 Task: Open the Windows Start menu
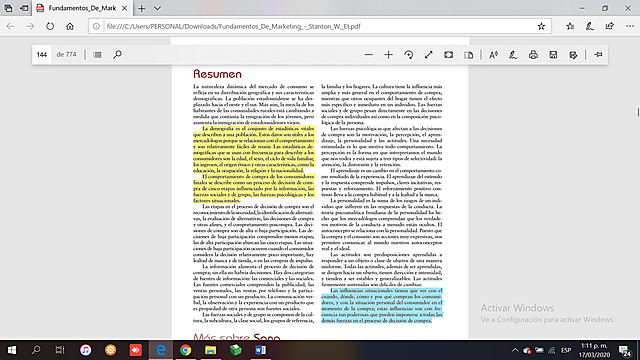tap(12, 350)
